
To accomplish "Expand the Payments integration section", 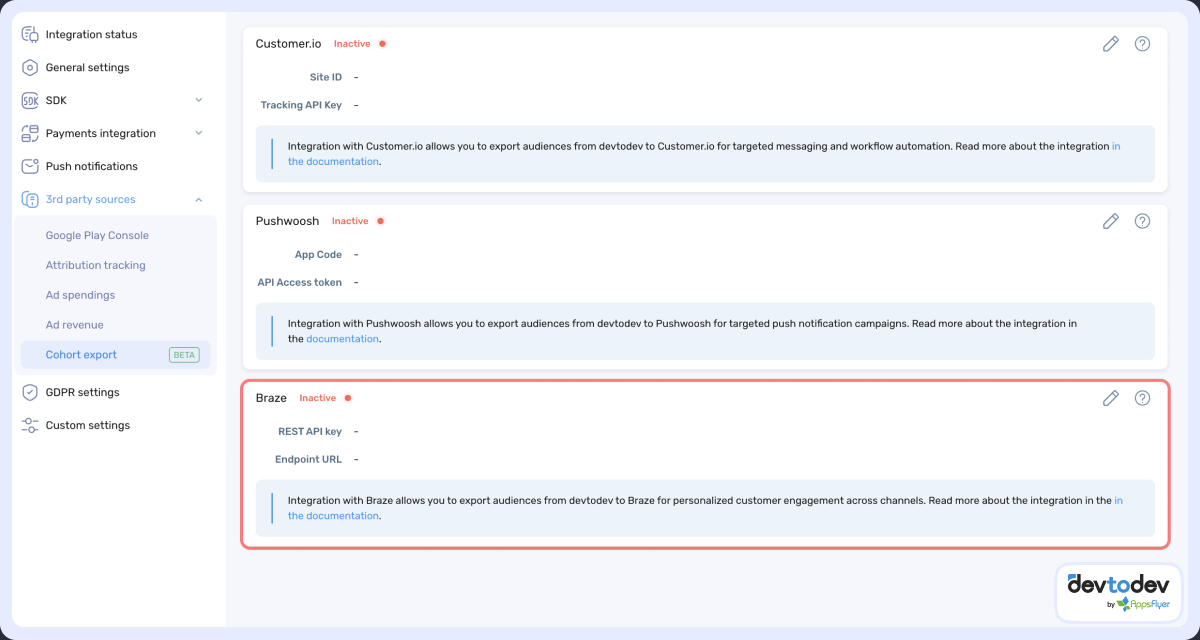I will tap(198, 133).
